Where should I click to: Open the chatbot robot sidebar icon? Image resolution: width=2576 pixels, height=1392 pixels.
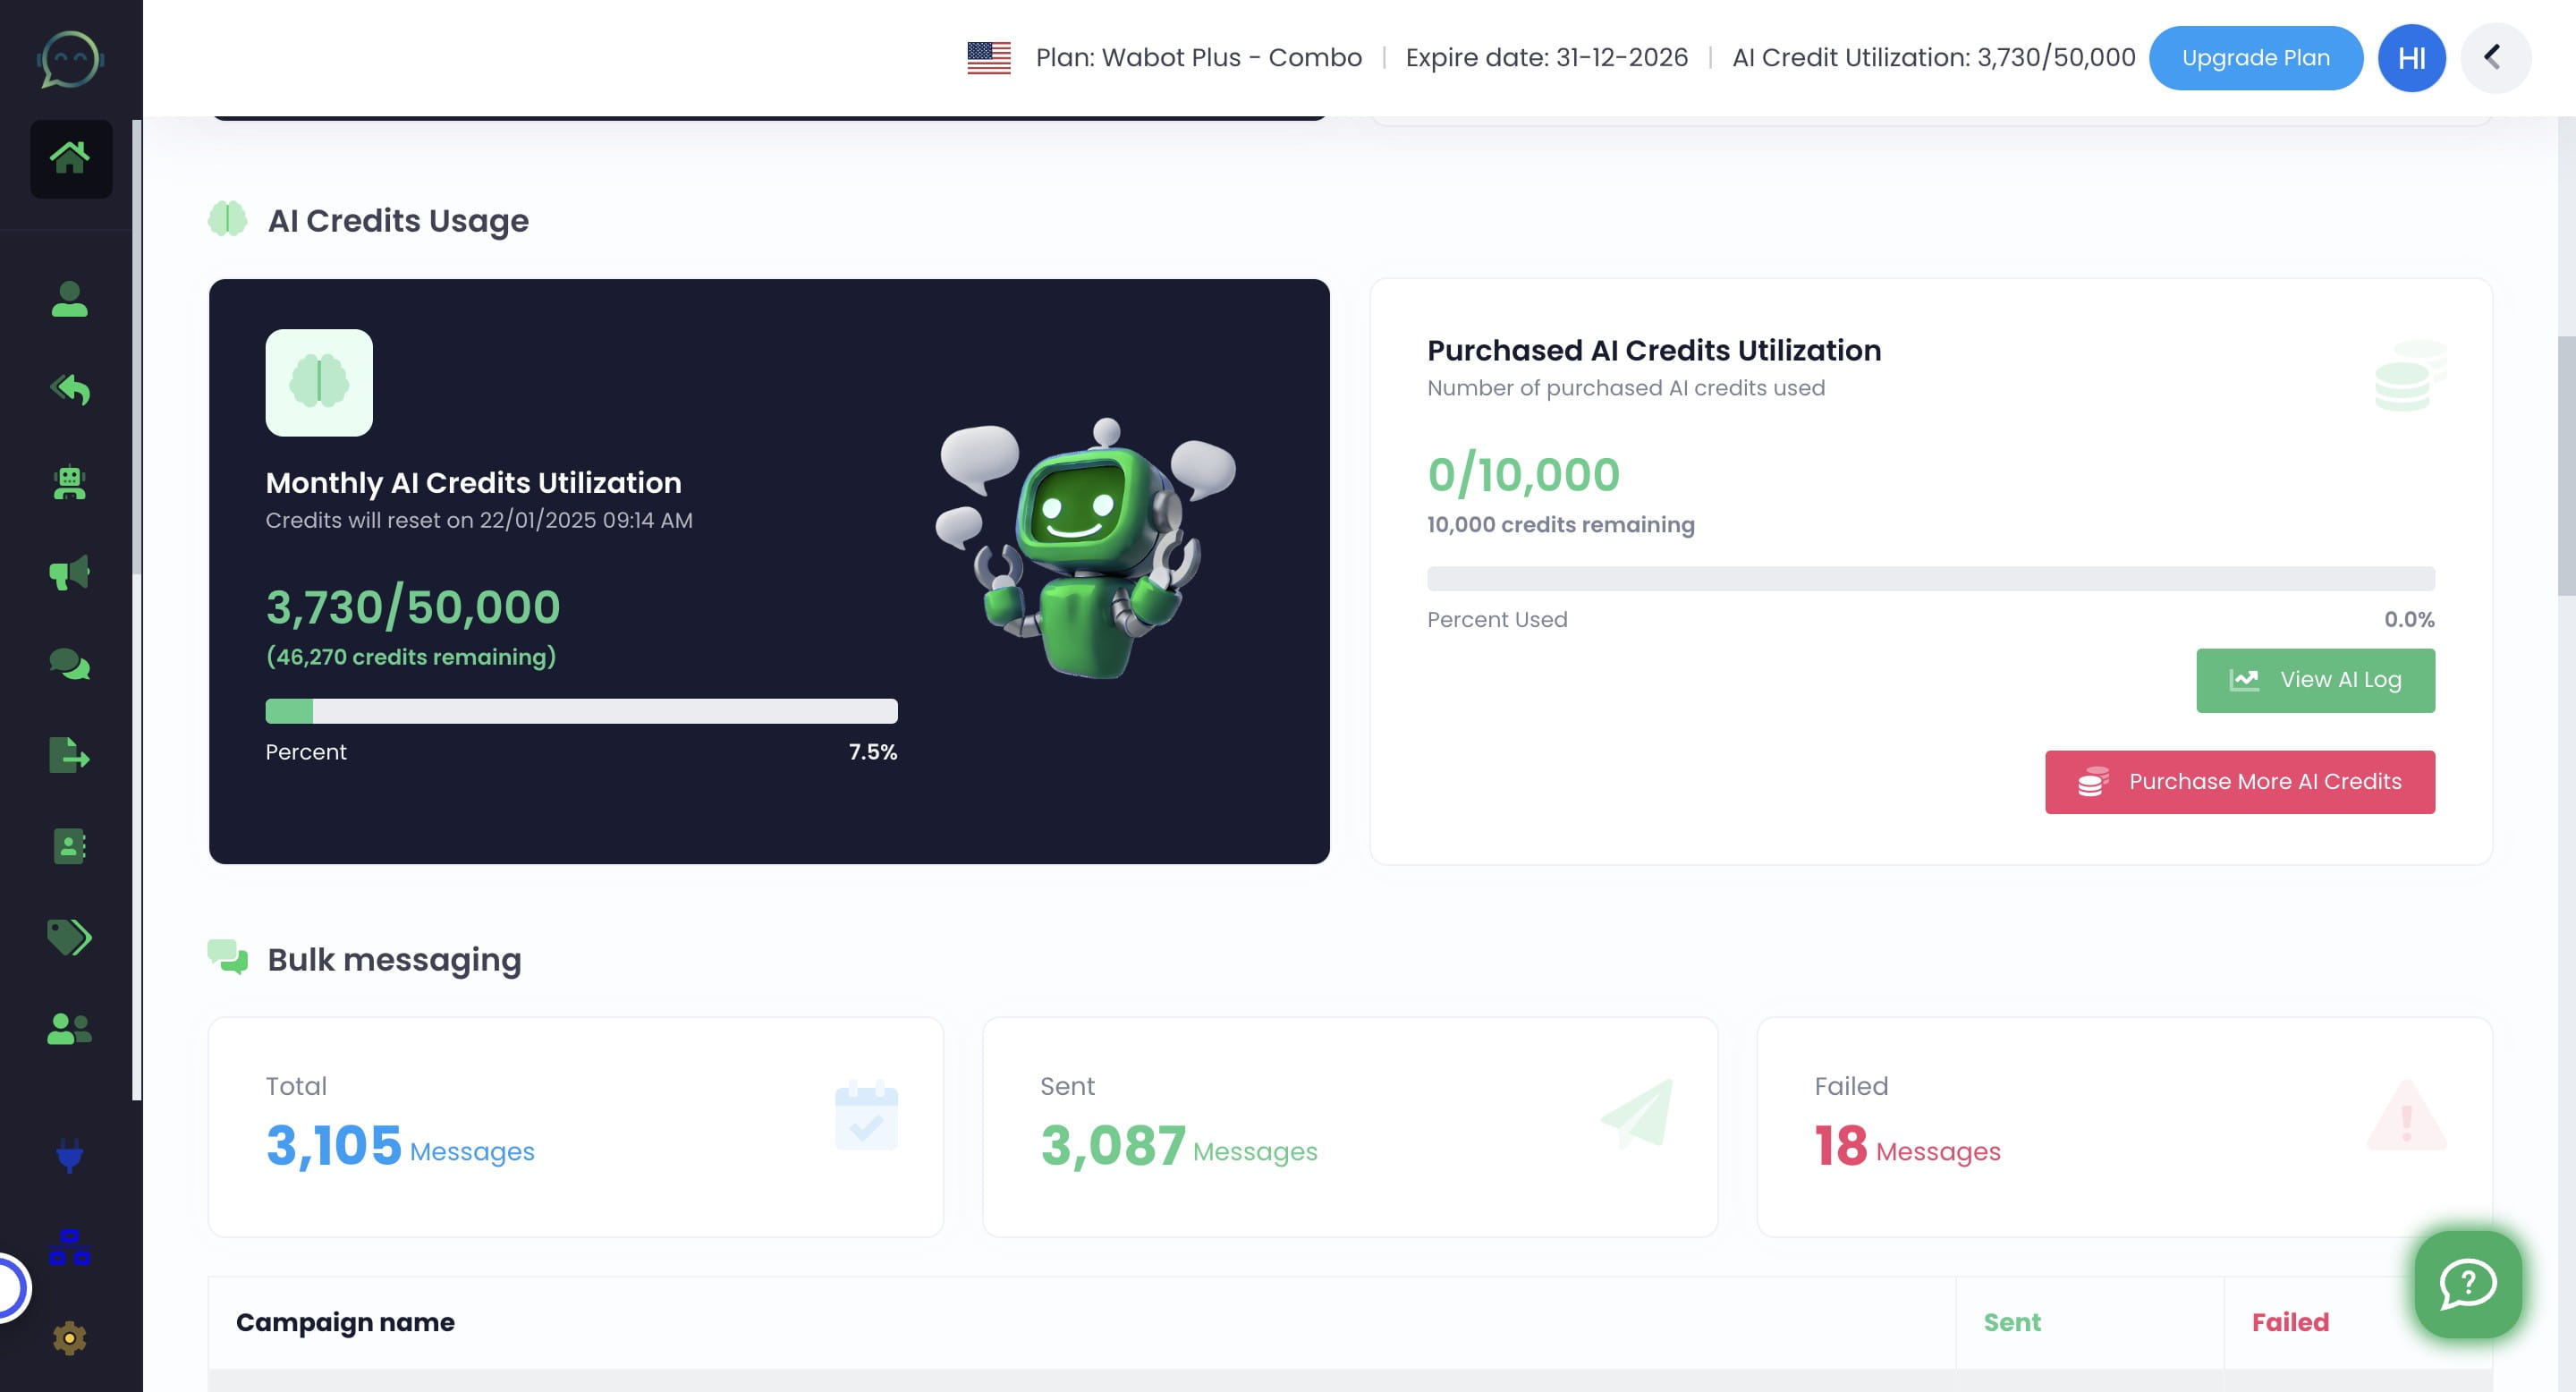69,483
